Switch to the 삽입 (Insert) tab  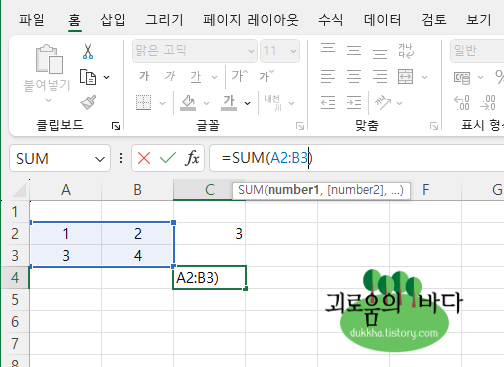tap(113, 19)
